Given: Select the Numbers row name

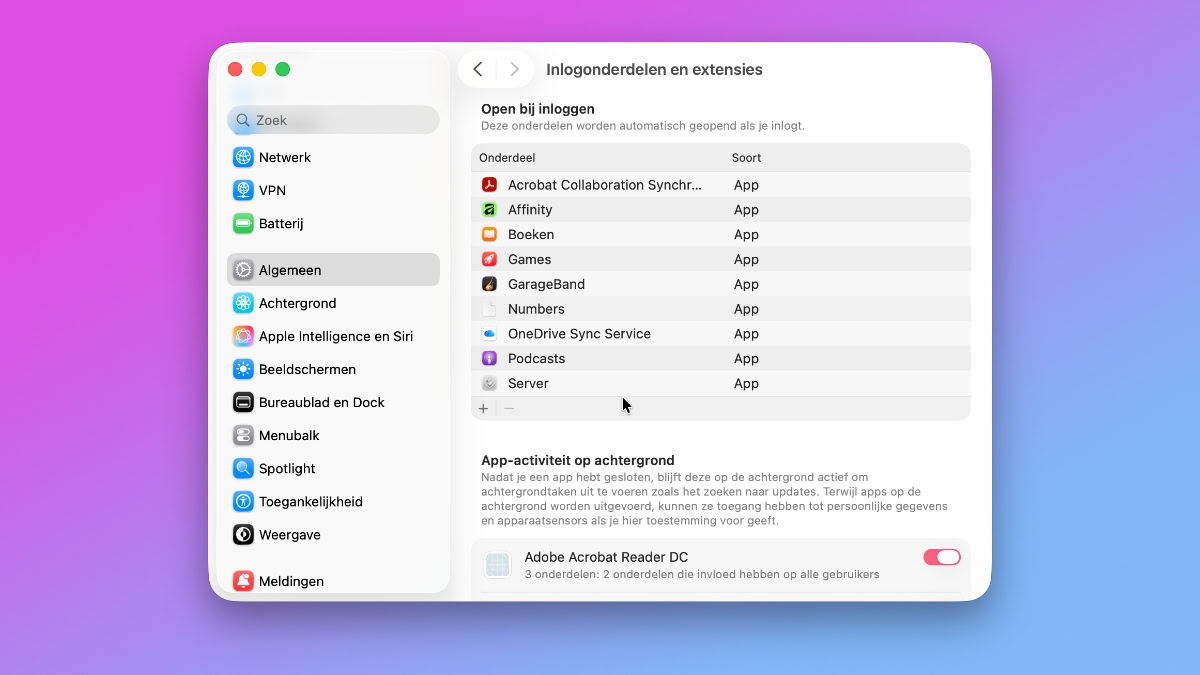Looking at the screenshot, I should click(x=536, y=309).
